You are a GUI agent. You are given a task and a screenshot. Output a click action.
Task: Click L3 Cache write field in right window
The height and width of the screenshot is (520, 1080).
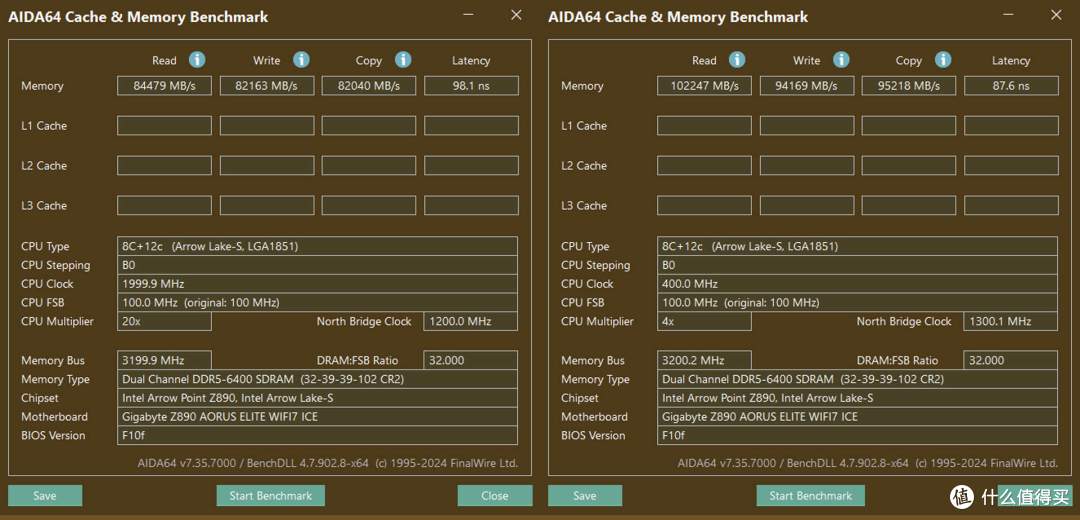tap(807, 205)
